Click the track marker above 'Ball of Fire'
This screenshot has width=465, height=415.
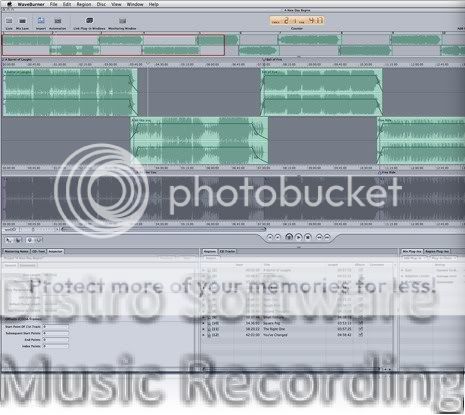click(263, 60)
